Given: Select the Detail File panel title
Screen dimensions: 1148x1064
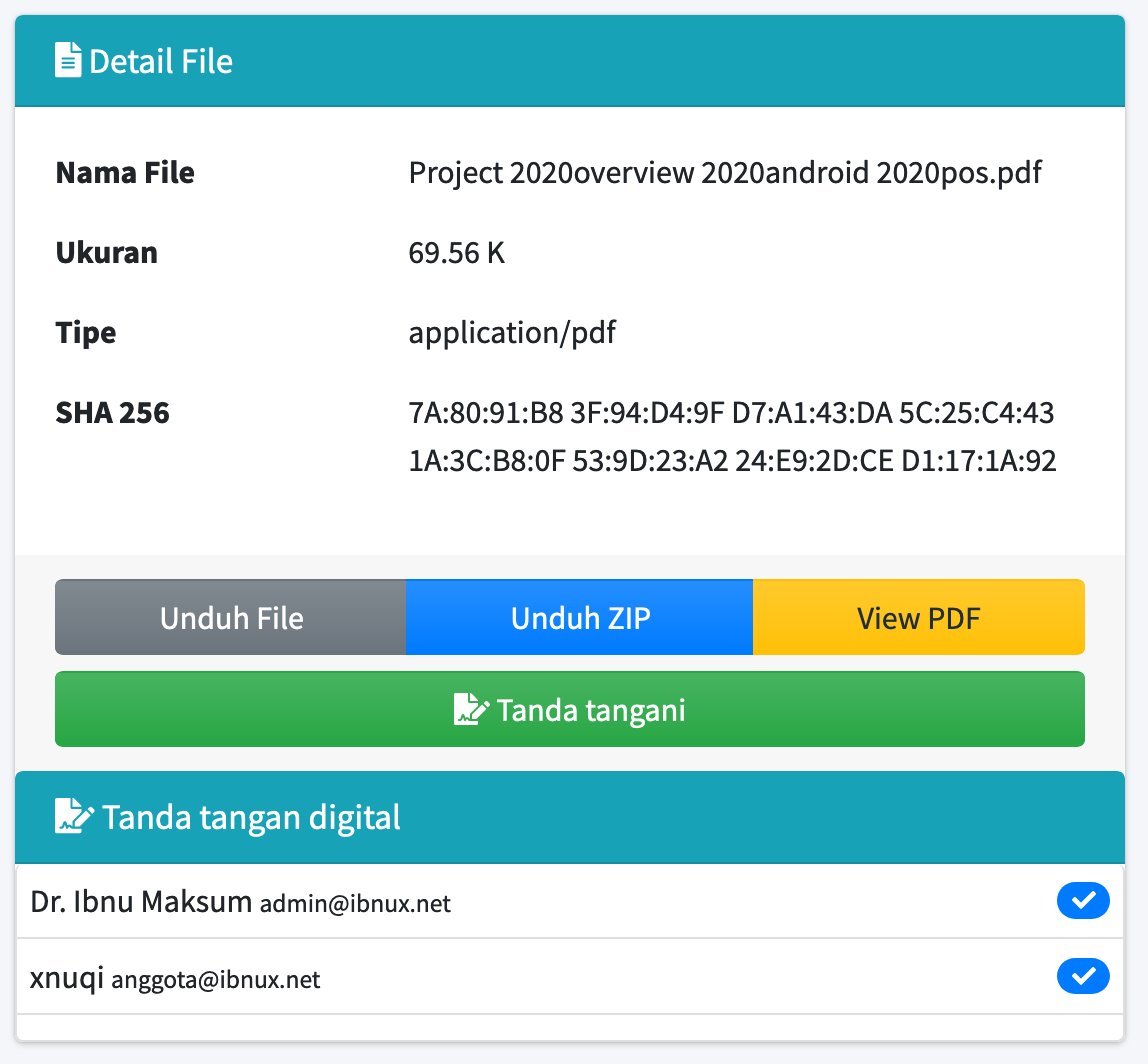Looking at the screenshot, I should 160,60.
